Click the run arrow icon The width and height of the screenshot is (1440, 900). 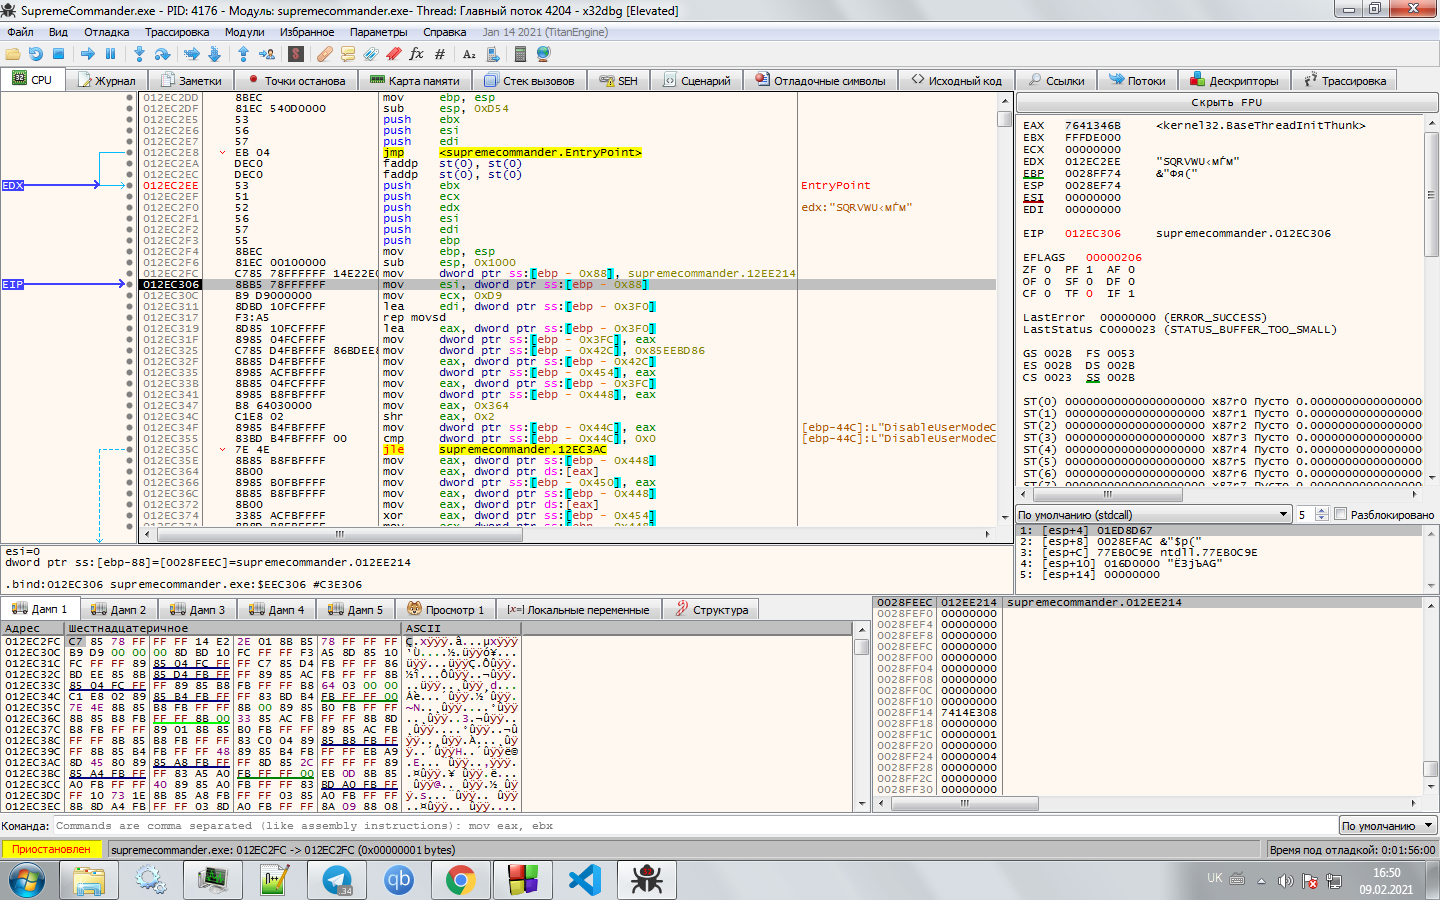click(88, 54)
